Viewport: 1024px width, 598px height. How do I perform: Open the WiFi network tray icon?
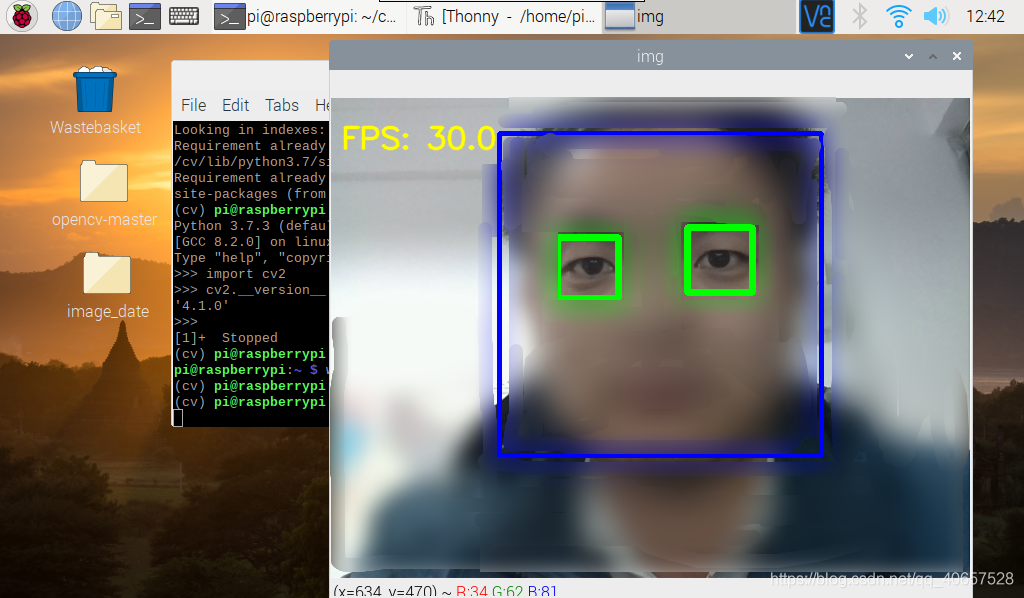tap(897, 16)
